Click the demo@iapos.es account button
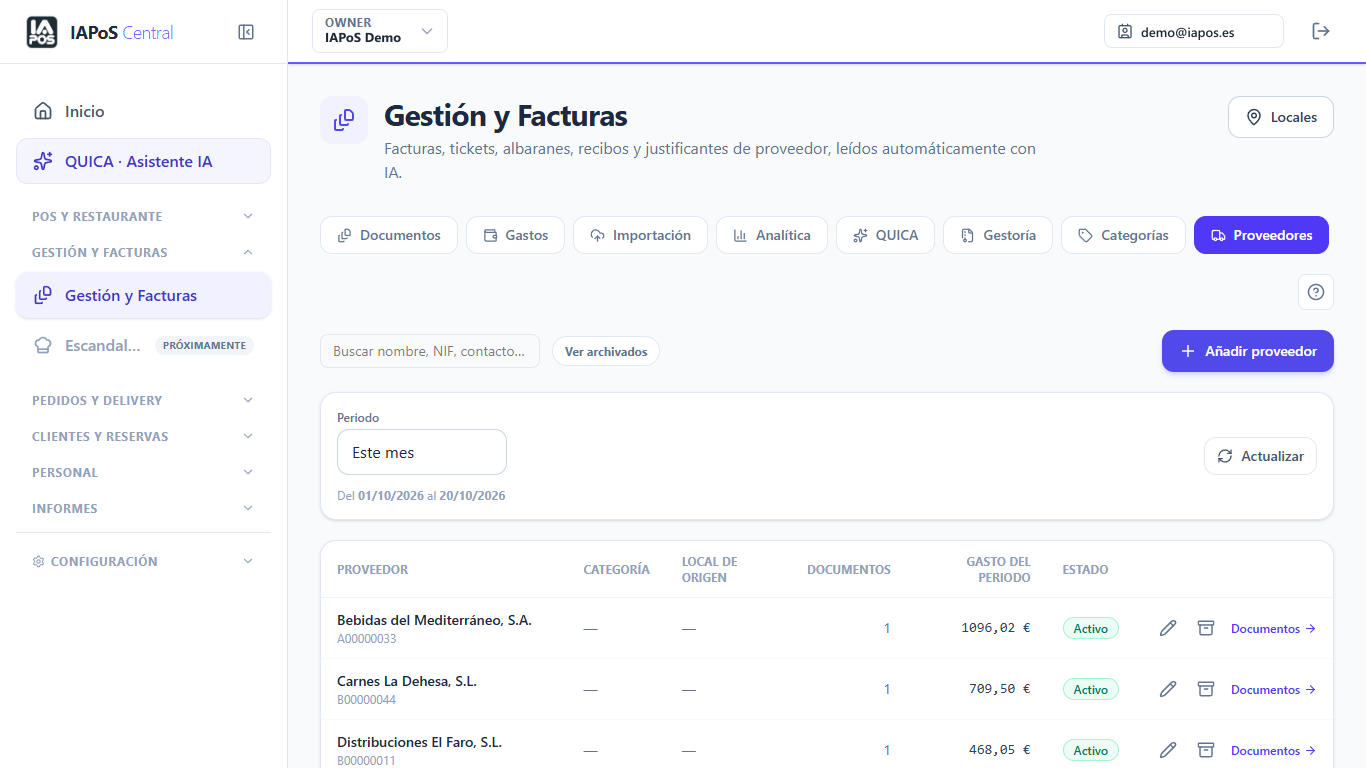This screenshot has height=768, width=1366. coord(1194,31)
